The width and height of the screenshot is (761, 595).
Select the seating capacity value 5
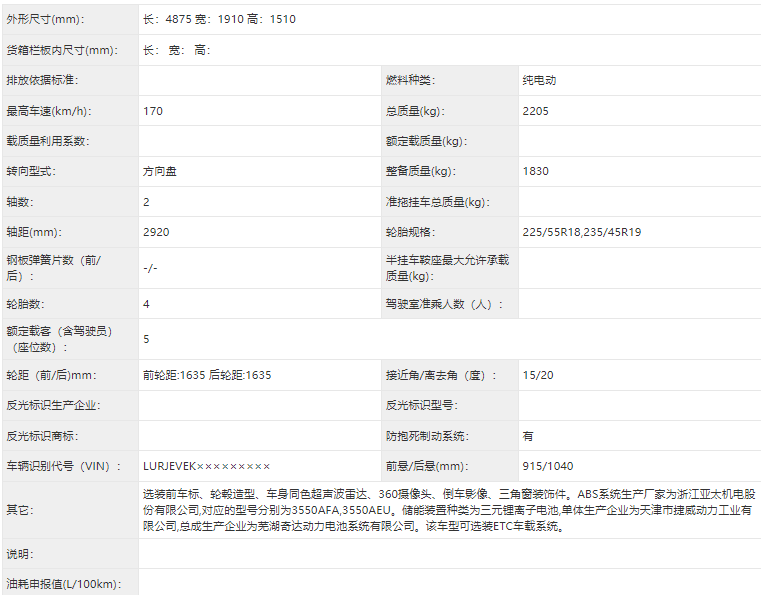coord(146,339)
